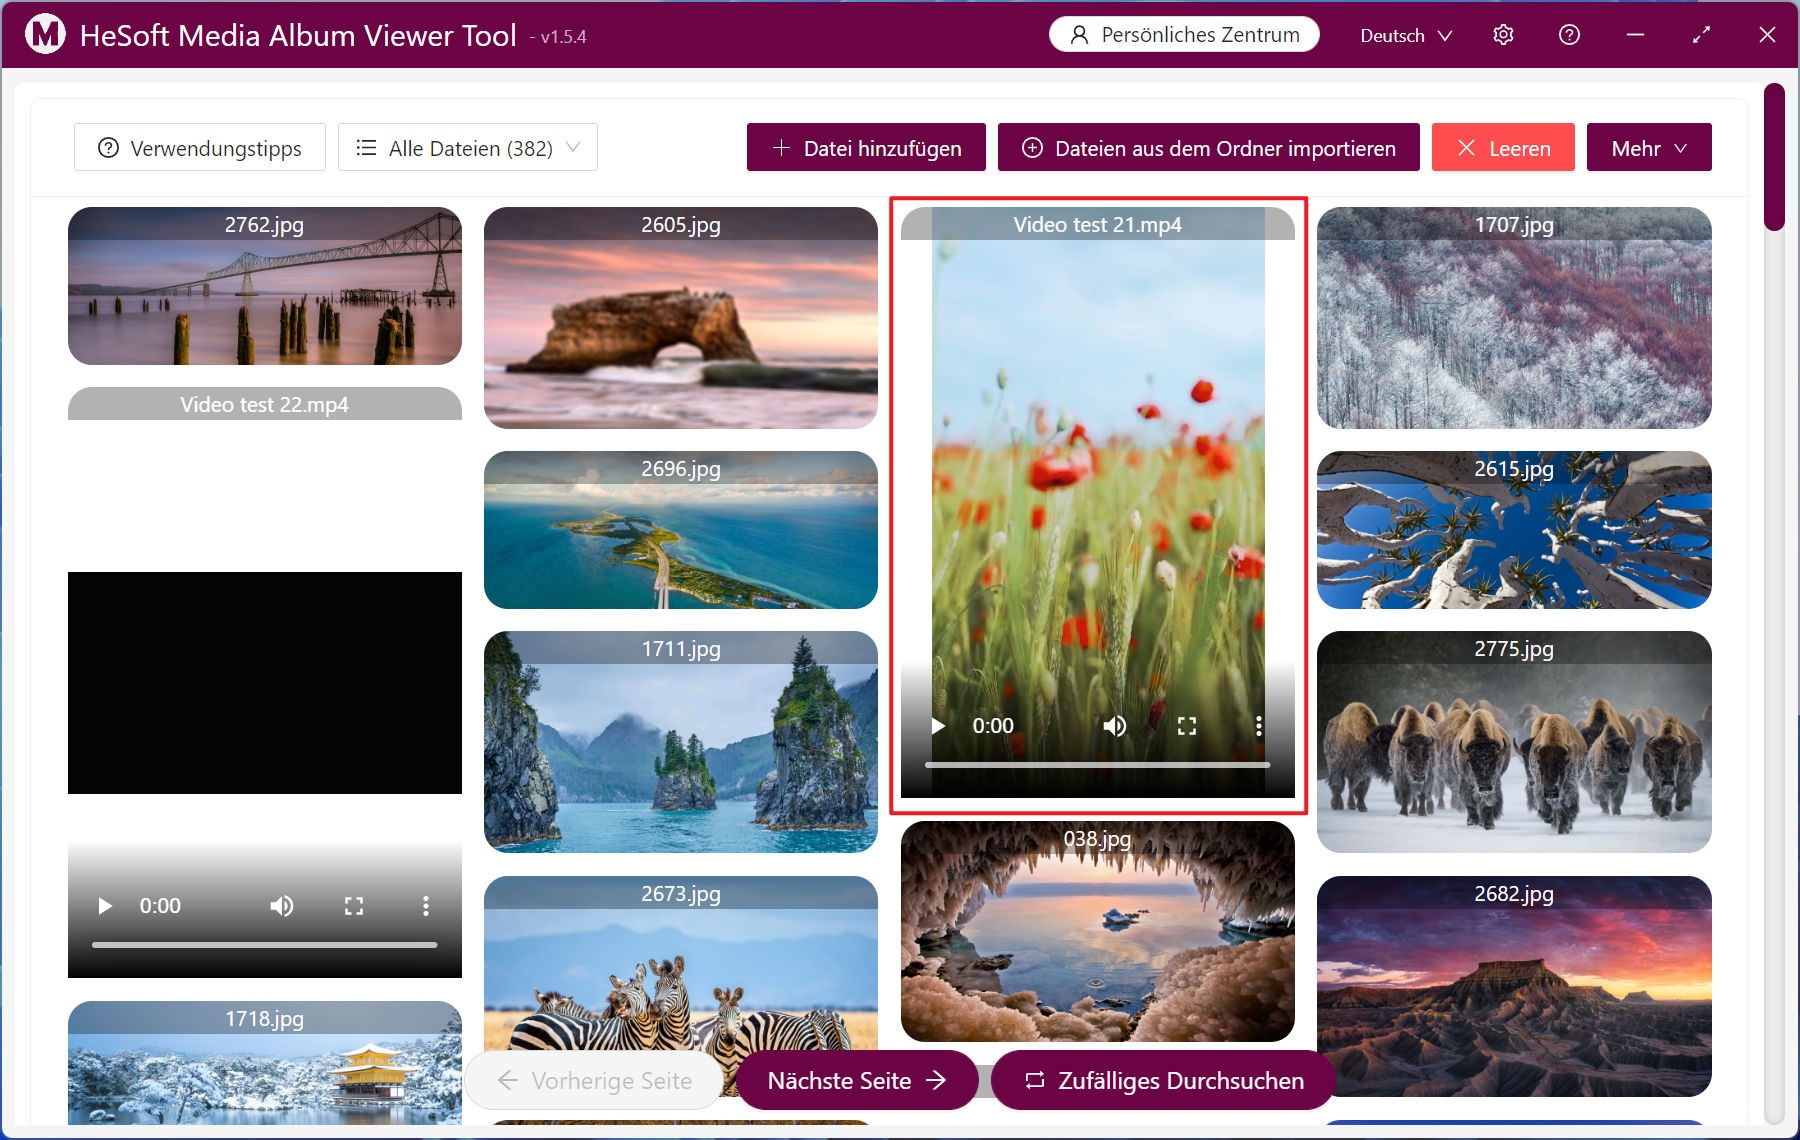Seek on Video test 21.mp4 progress bar
The image size is (1800, 1140).
click(1098, 765)
